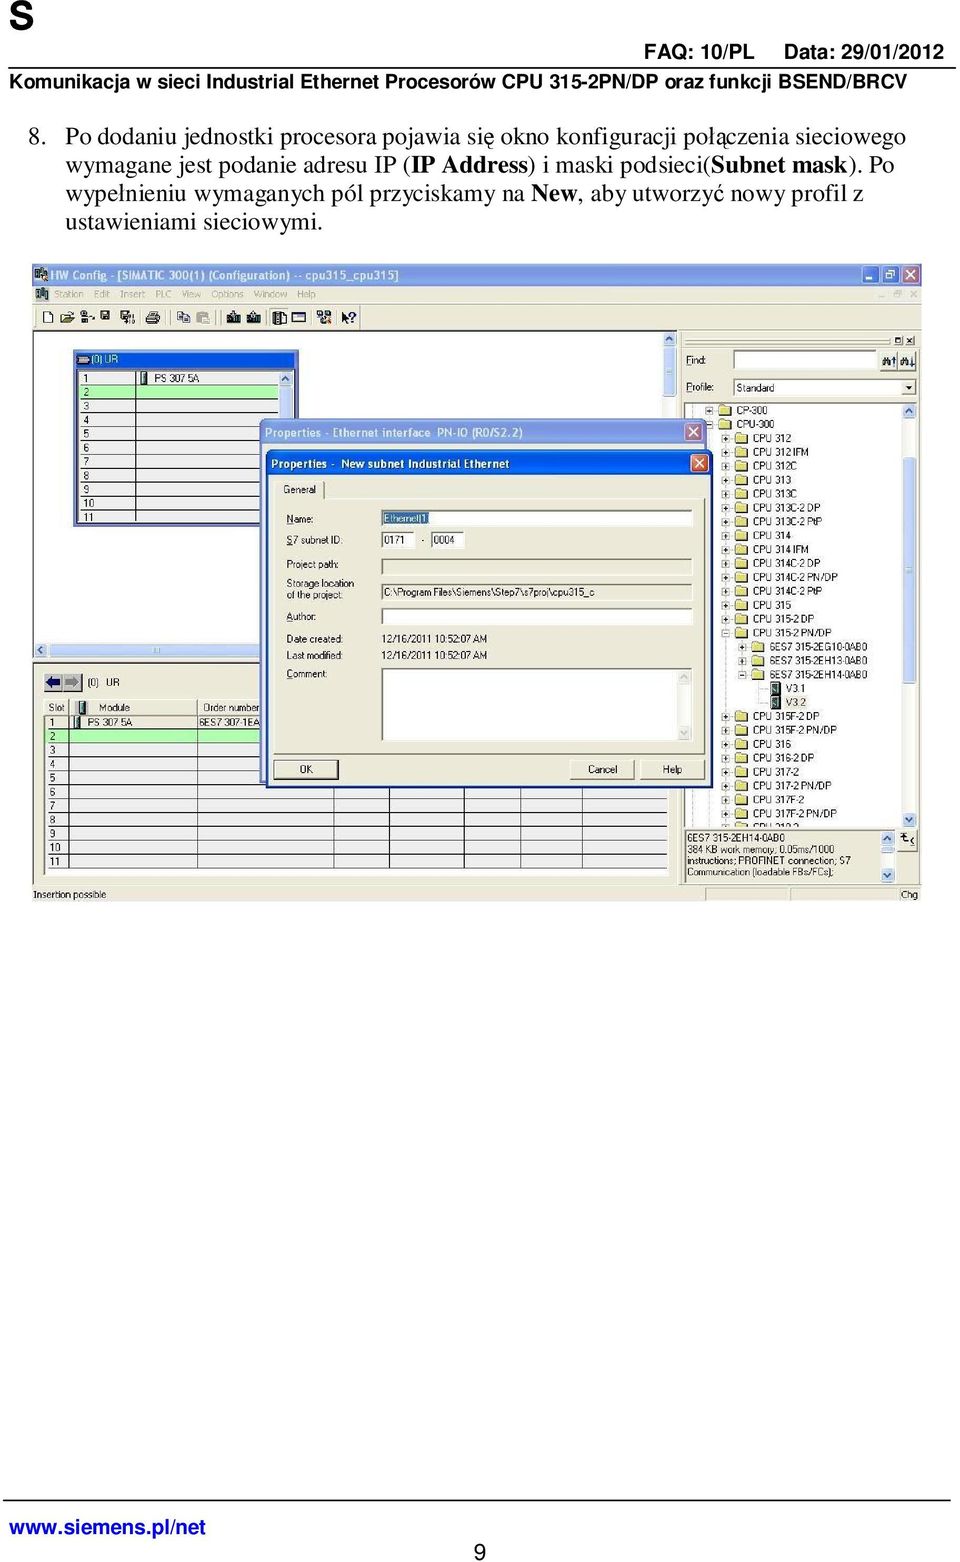This screenshot has width=960, height=1562.
Task: Click the CPU 317-2 PN/DP catalog entry
Action: [x=792, y=786]
